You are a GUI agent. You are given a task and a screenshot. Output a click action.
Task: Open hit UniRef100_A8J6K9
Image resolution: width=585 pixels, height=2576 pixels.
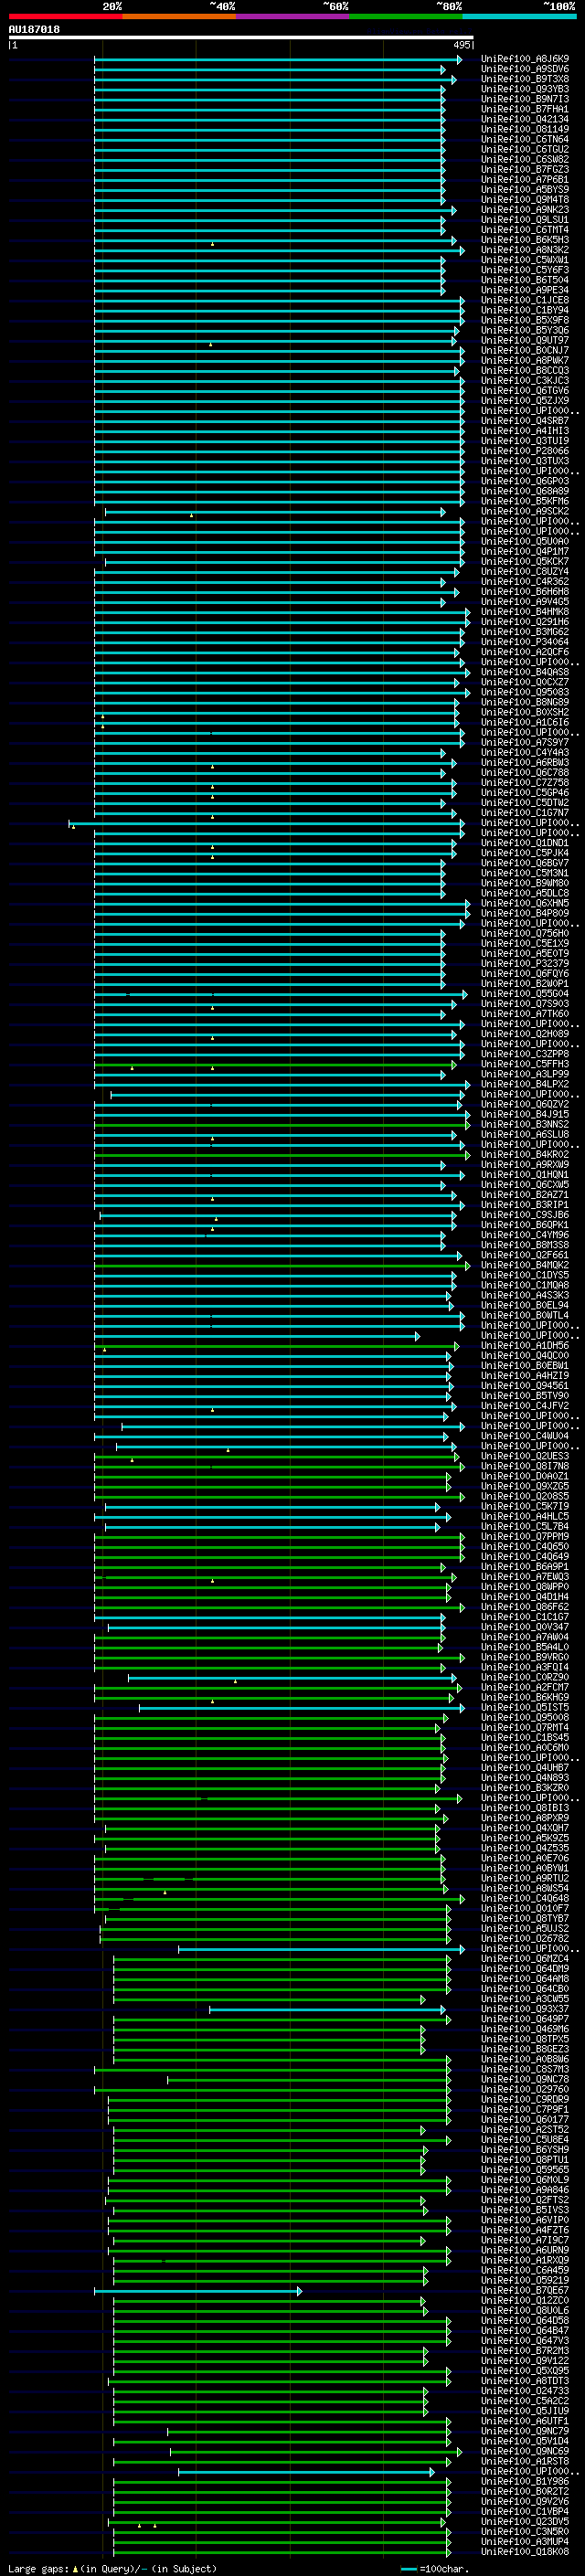point(525,59)
